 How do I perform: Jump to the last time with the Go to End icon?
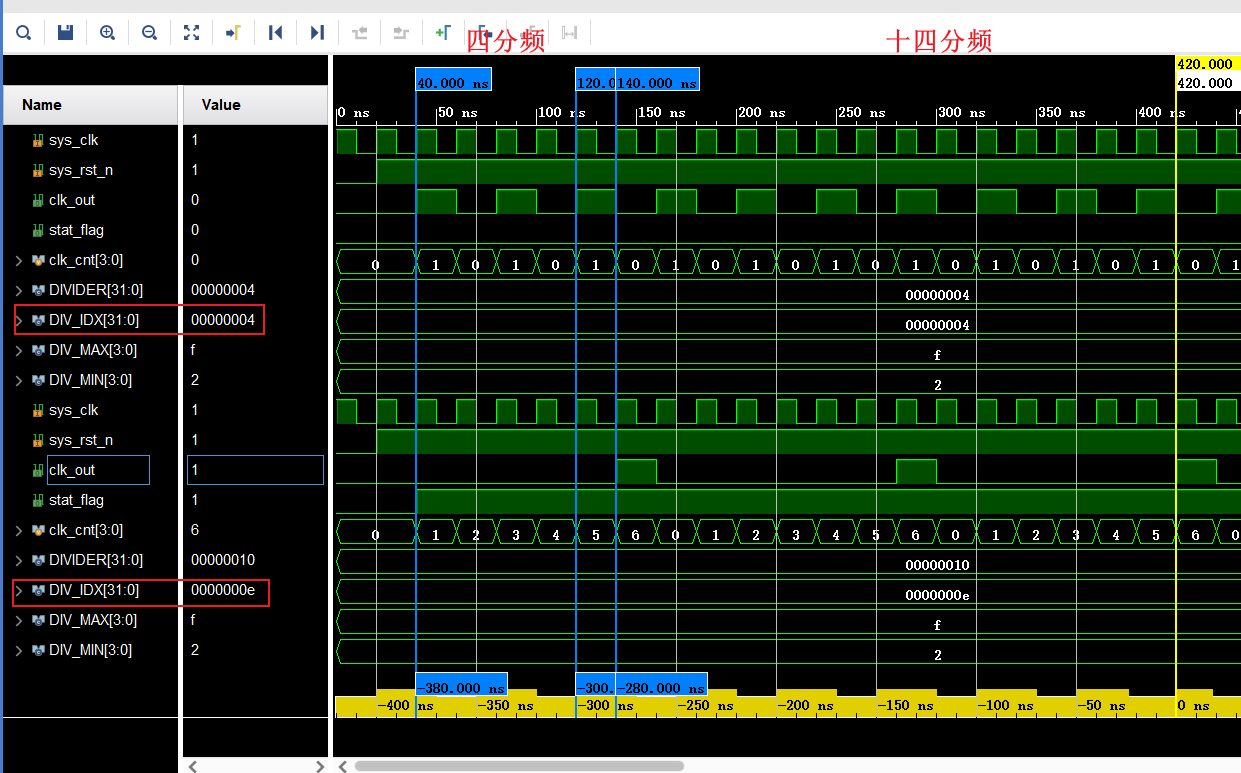click(x=317, y=33)
